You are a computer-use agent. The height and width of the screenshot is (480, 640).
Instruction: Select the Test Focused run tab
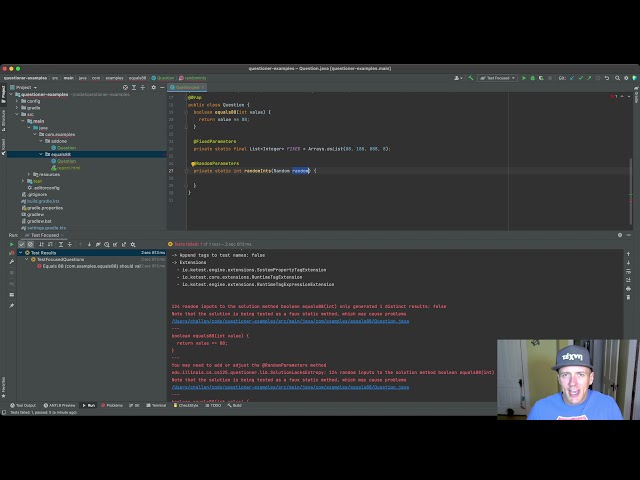coord(44,235)
